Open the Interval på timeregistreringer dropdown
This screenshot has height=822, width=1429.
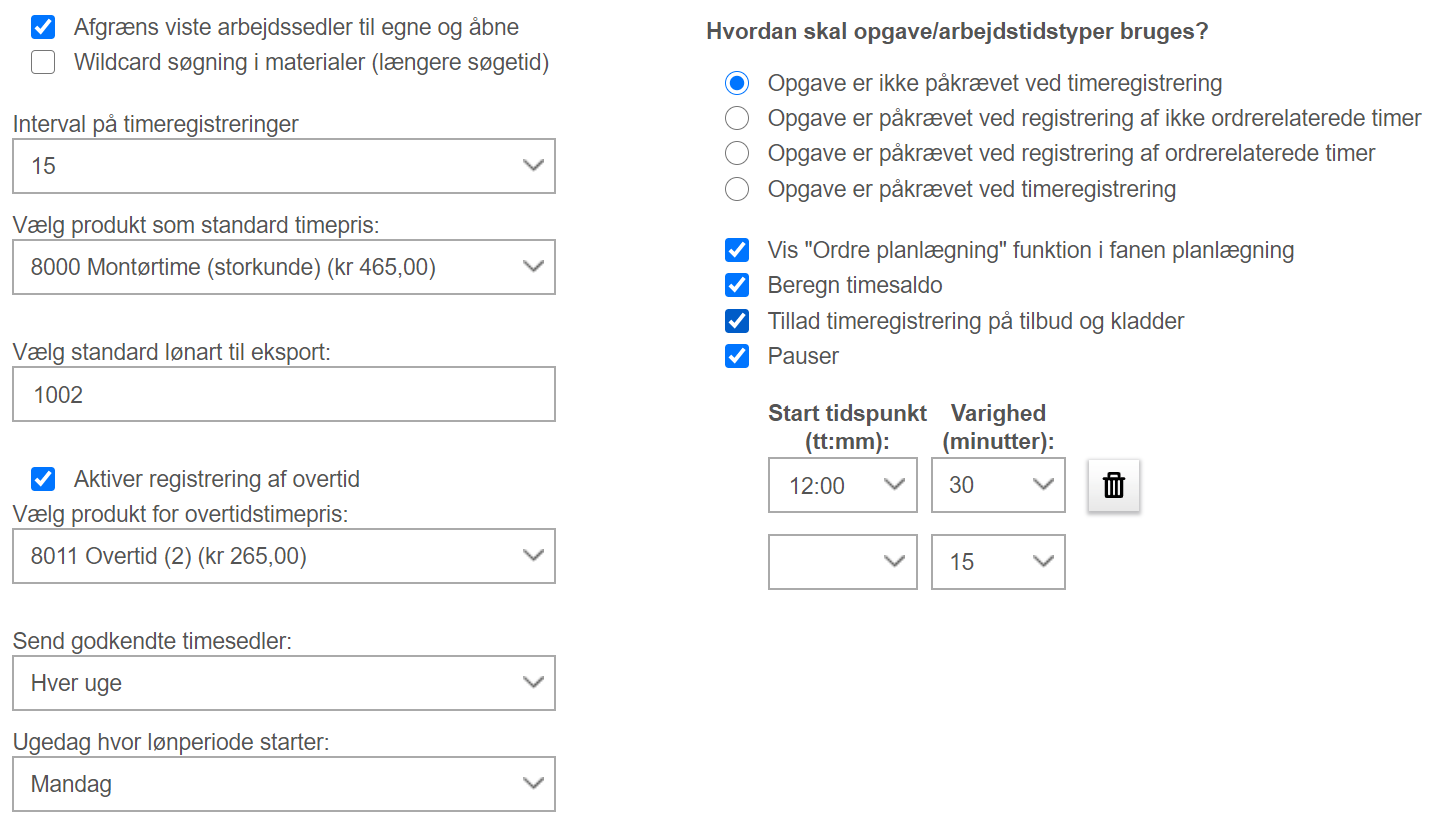pos(284,166)
